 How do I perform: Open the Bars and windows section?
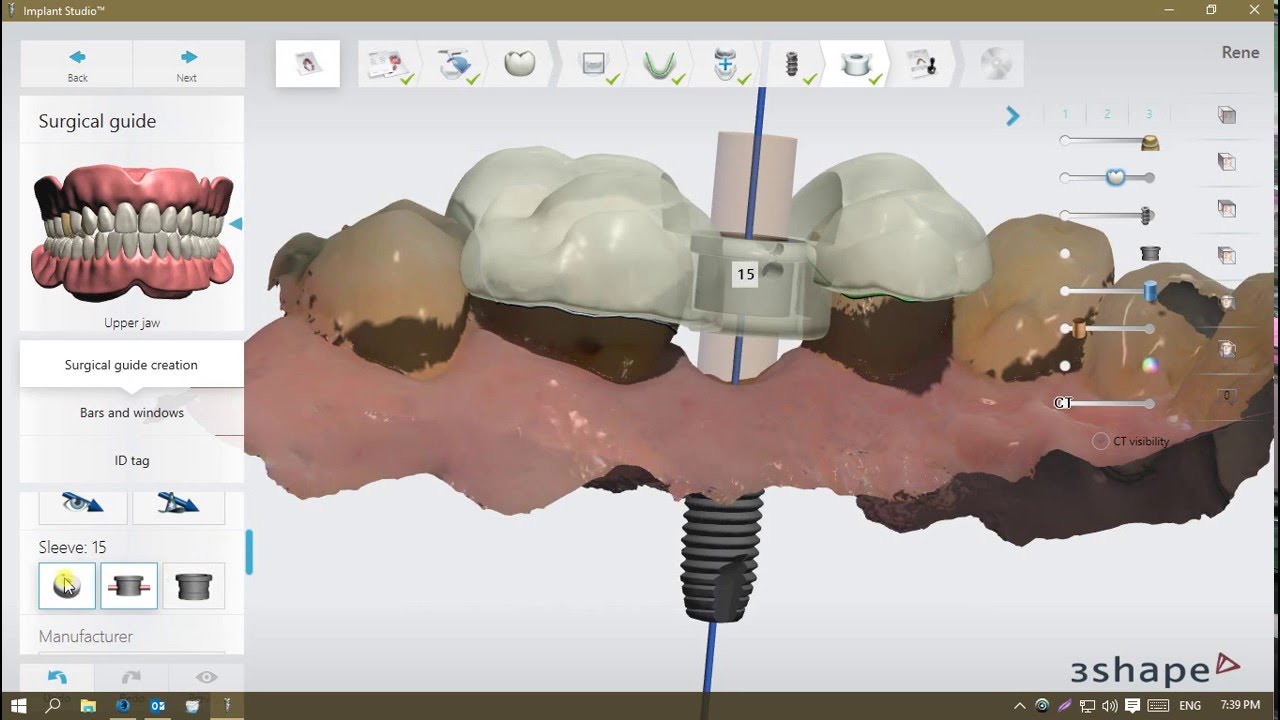131,412
